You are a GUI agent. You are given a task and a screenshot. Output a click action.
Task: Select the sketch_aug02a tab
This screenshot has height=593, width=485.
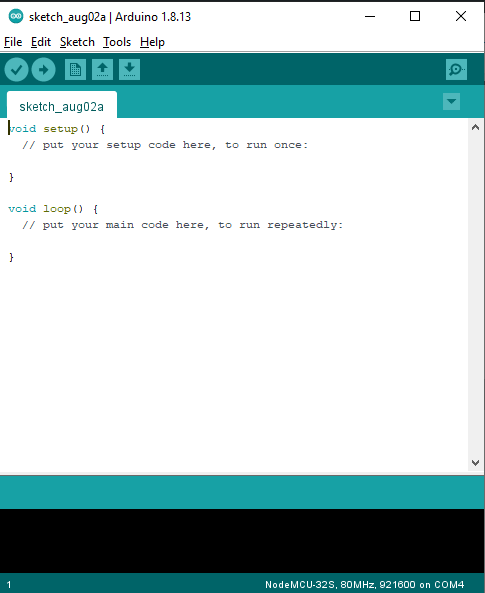[x=62, y=106]
